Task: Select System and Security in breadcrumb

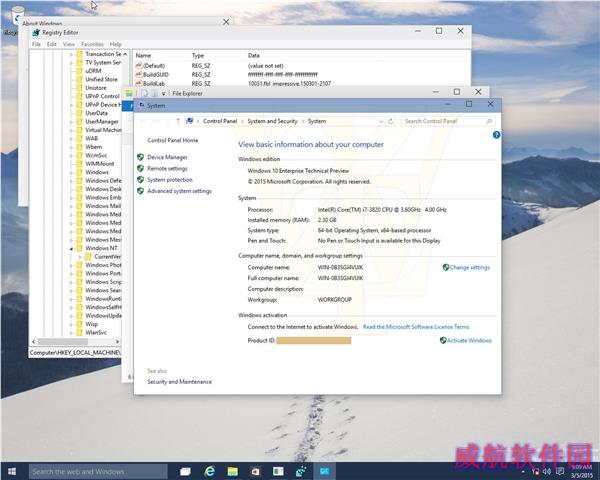Action: point(272,121)
